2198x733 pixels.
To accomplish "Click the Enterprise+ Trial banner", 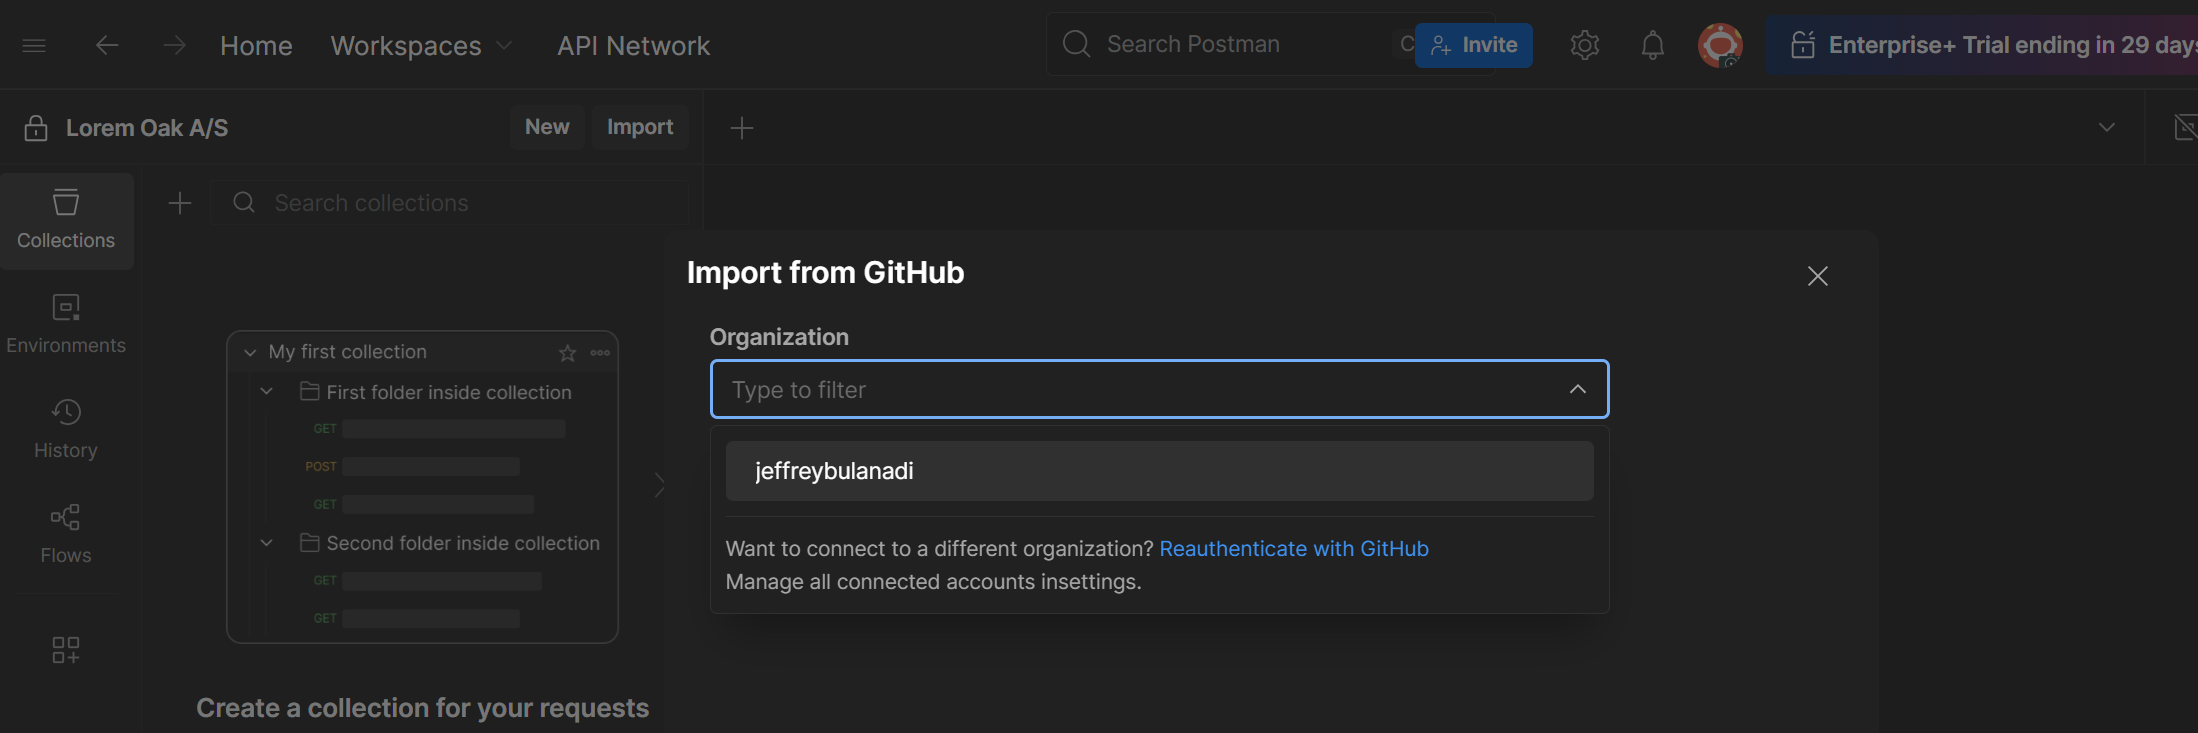I will pos(1982,45).
